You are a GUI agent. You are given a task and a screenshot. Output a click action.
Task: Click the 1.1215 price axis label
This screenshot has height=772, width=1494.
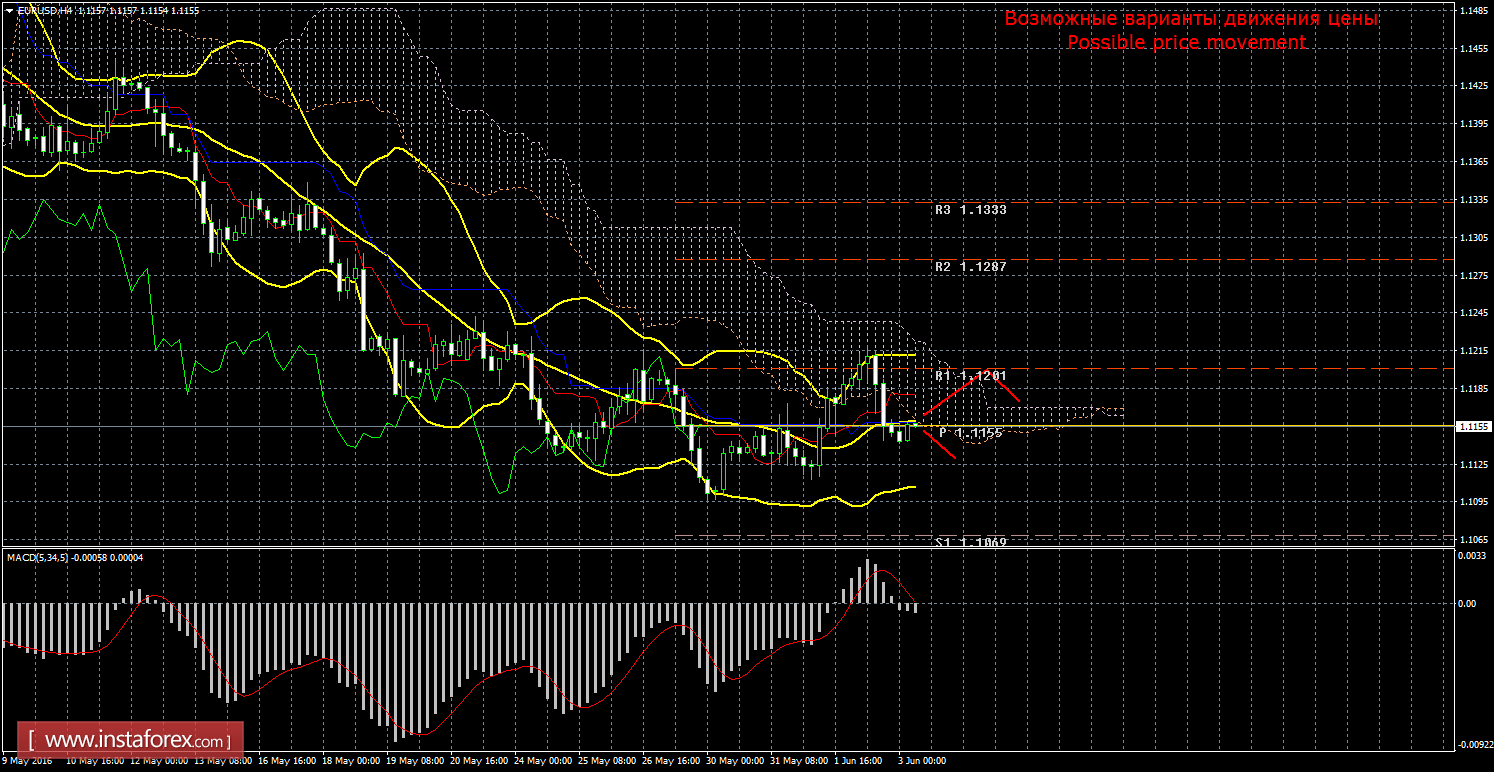(x=1474, y=351)
